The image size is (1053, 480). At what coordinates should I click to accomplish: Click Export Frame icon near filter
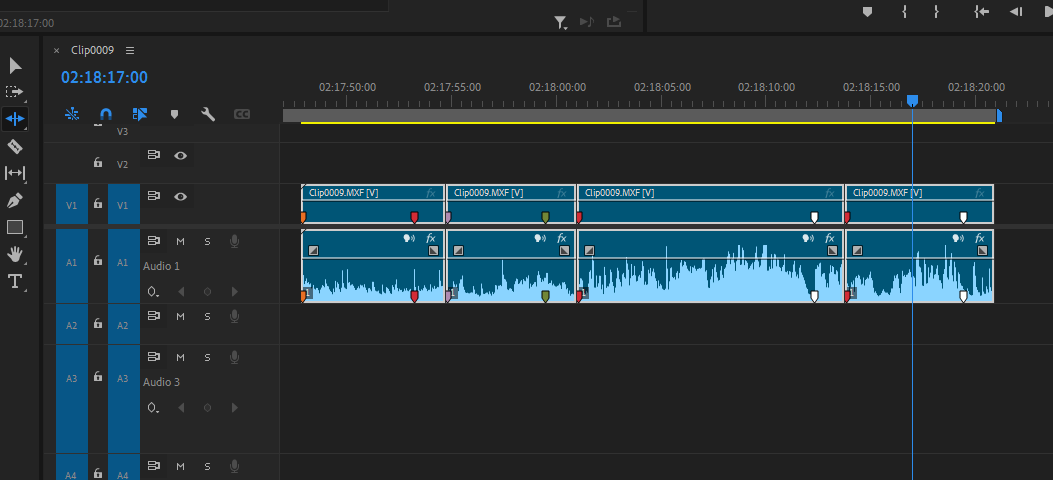614,22
